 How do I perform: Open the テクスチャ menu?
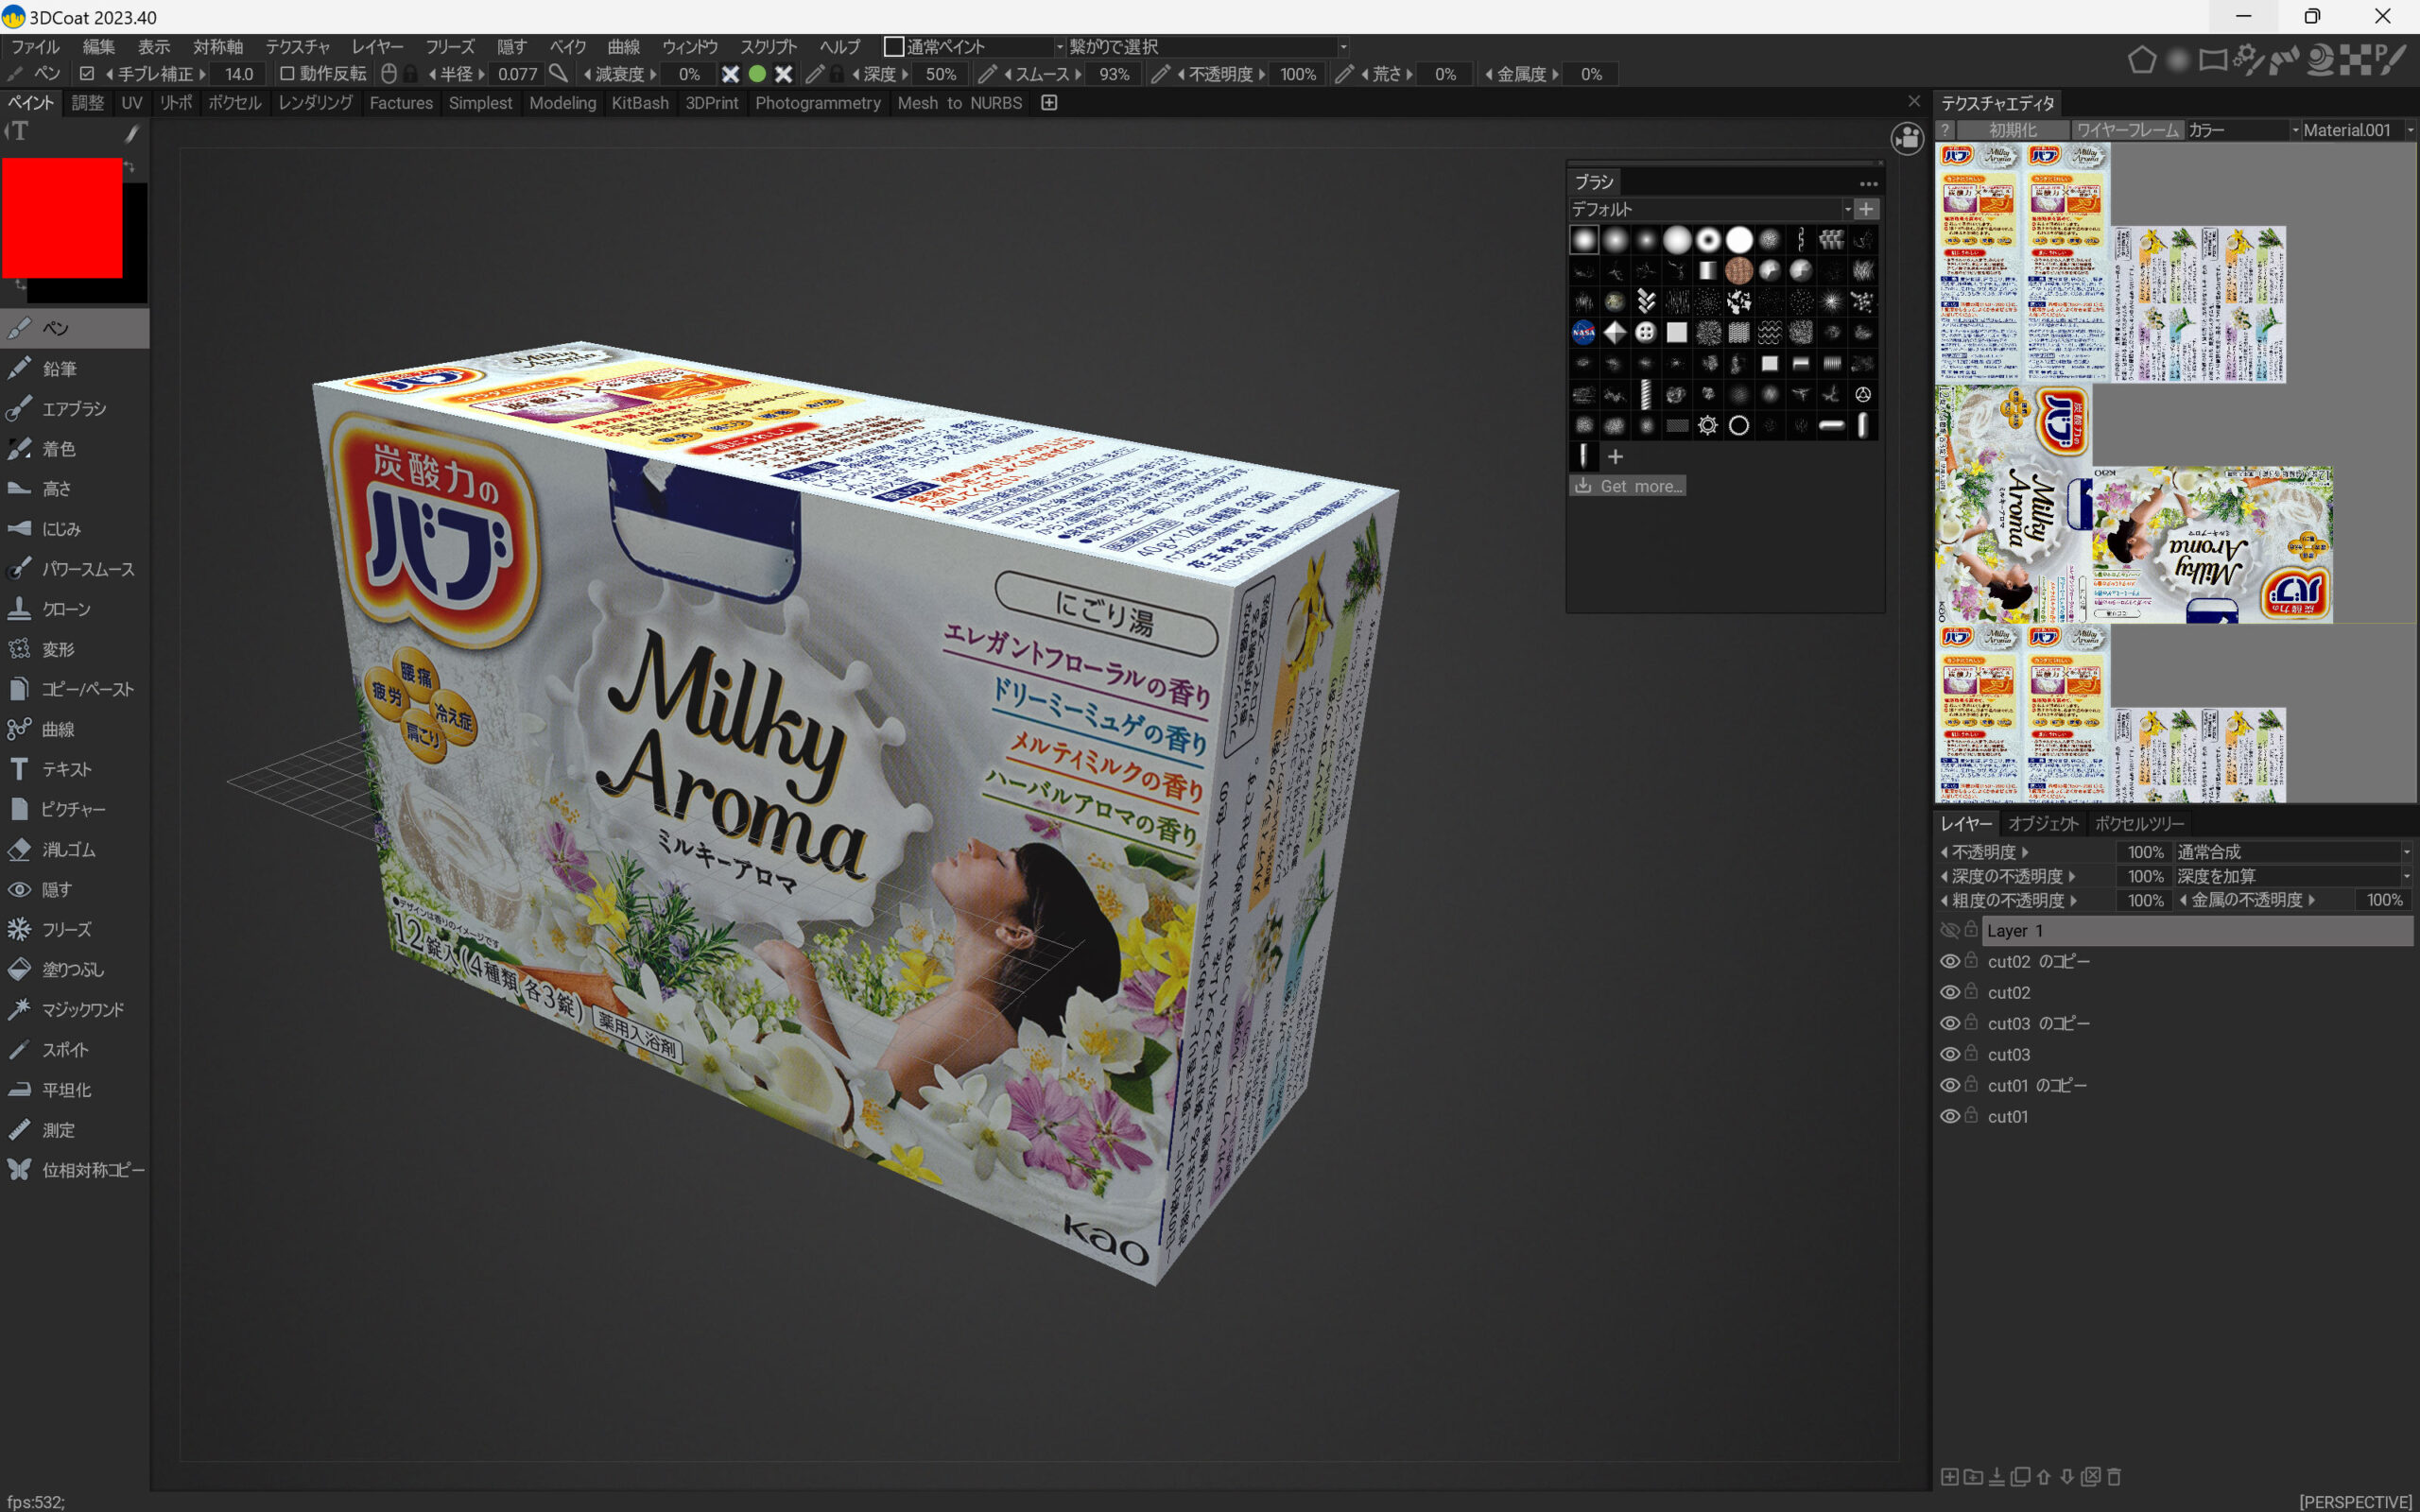tap(297, 47)
